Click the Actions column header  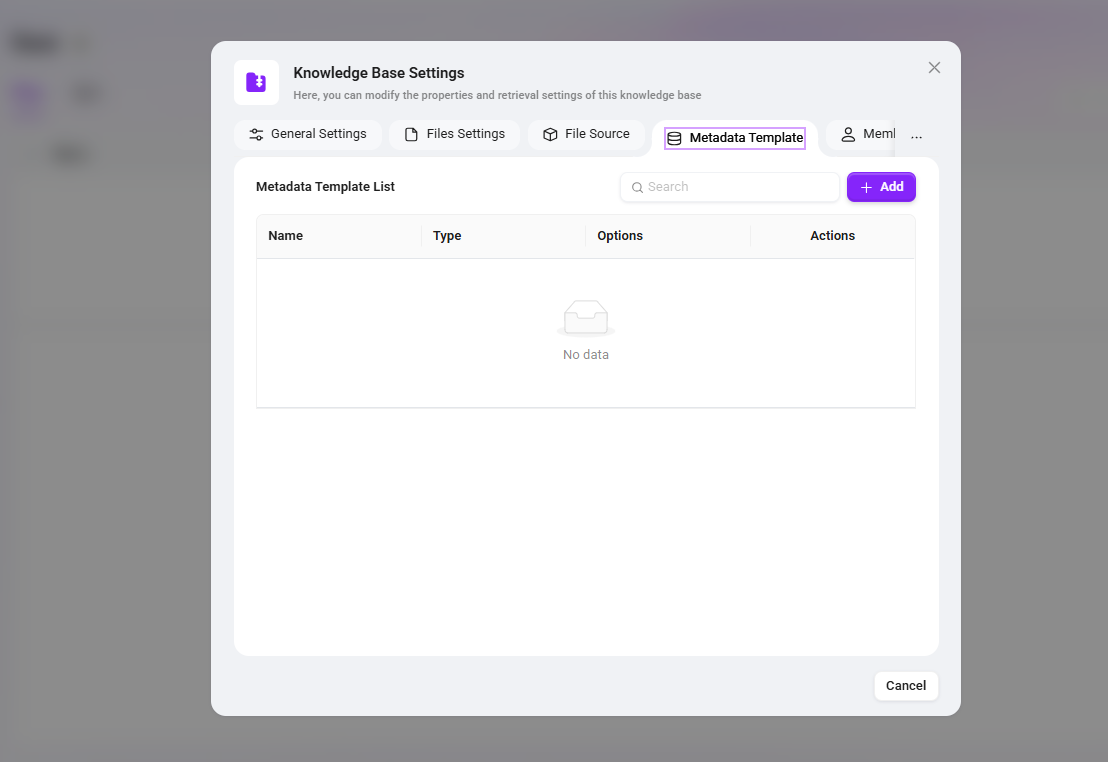pyautogui.click(x=832, y=236)
